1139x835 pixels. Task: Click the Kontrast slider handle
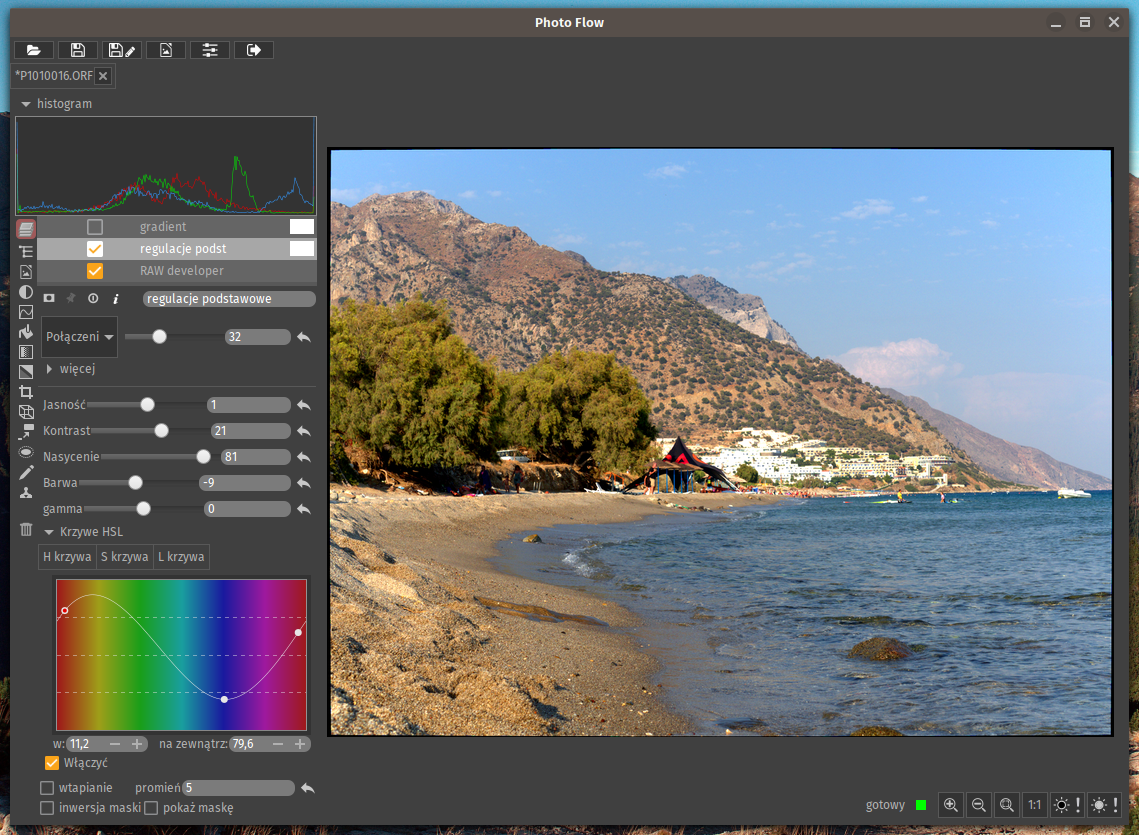point(161,430)
